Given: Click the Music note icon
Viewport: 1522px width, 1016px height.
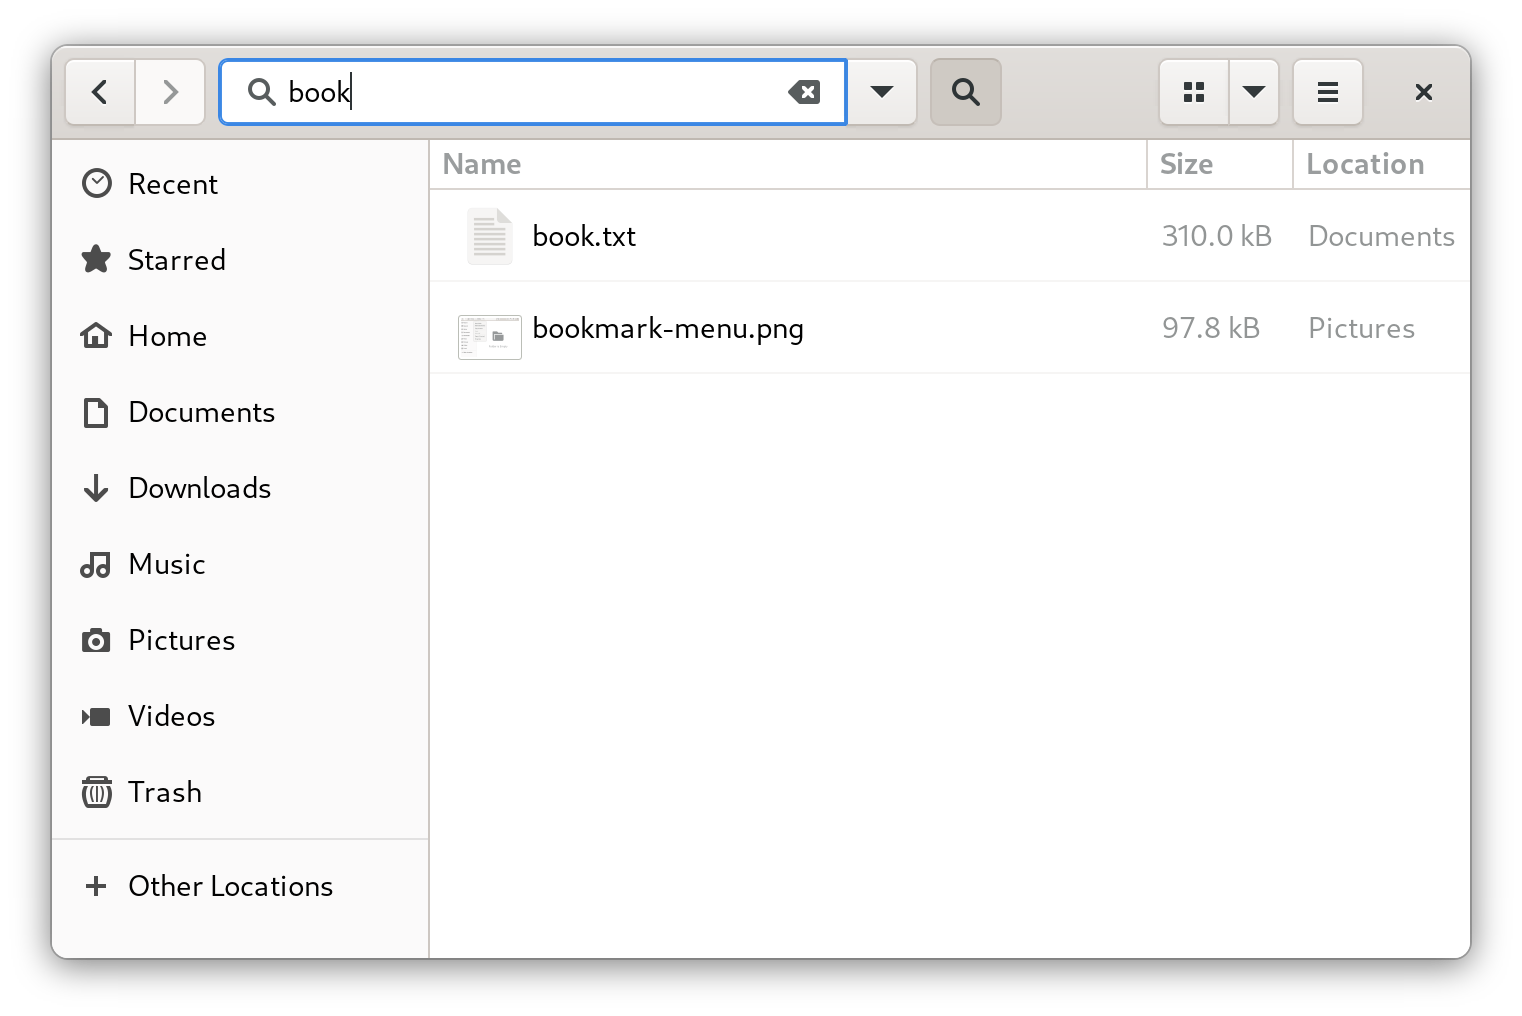Looking at the screenshot, I should point(96,565).
